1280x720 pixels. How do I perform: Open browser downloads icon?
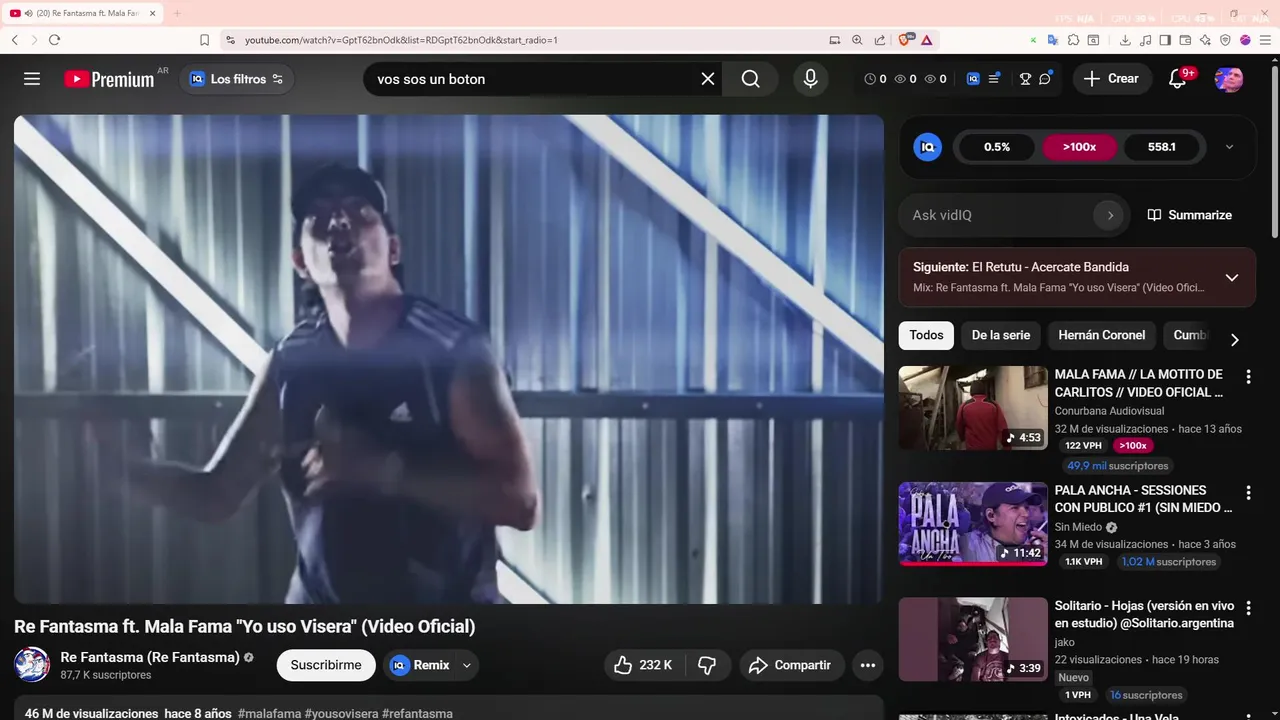tap(1125, 40)
